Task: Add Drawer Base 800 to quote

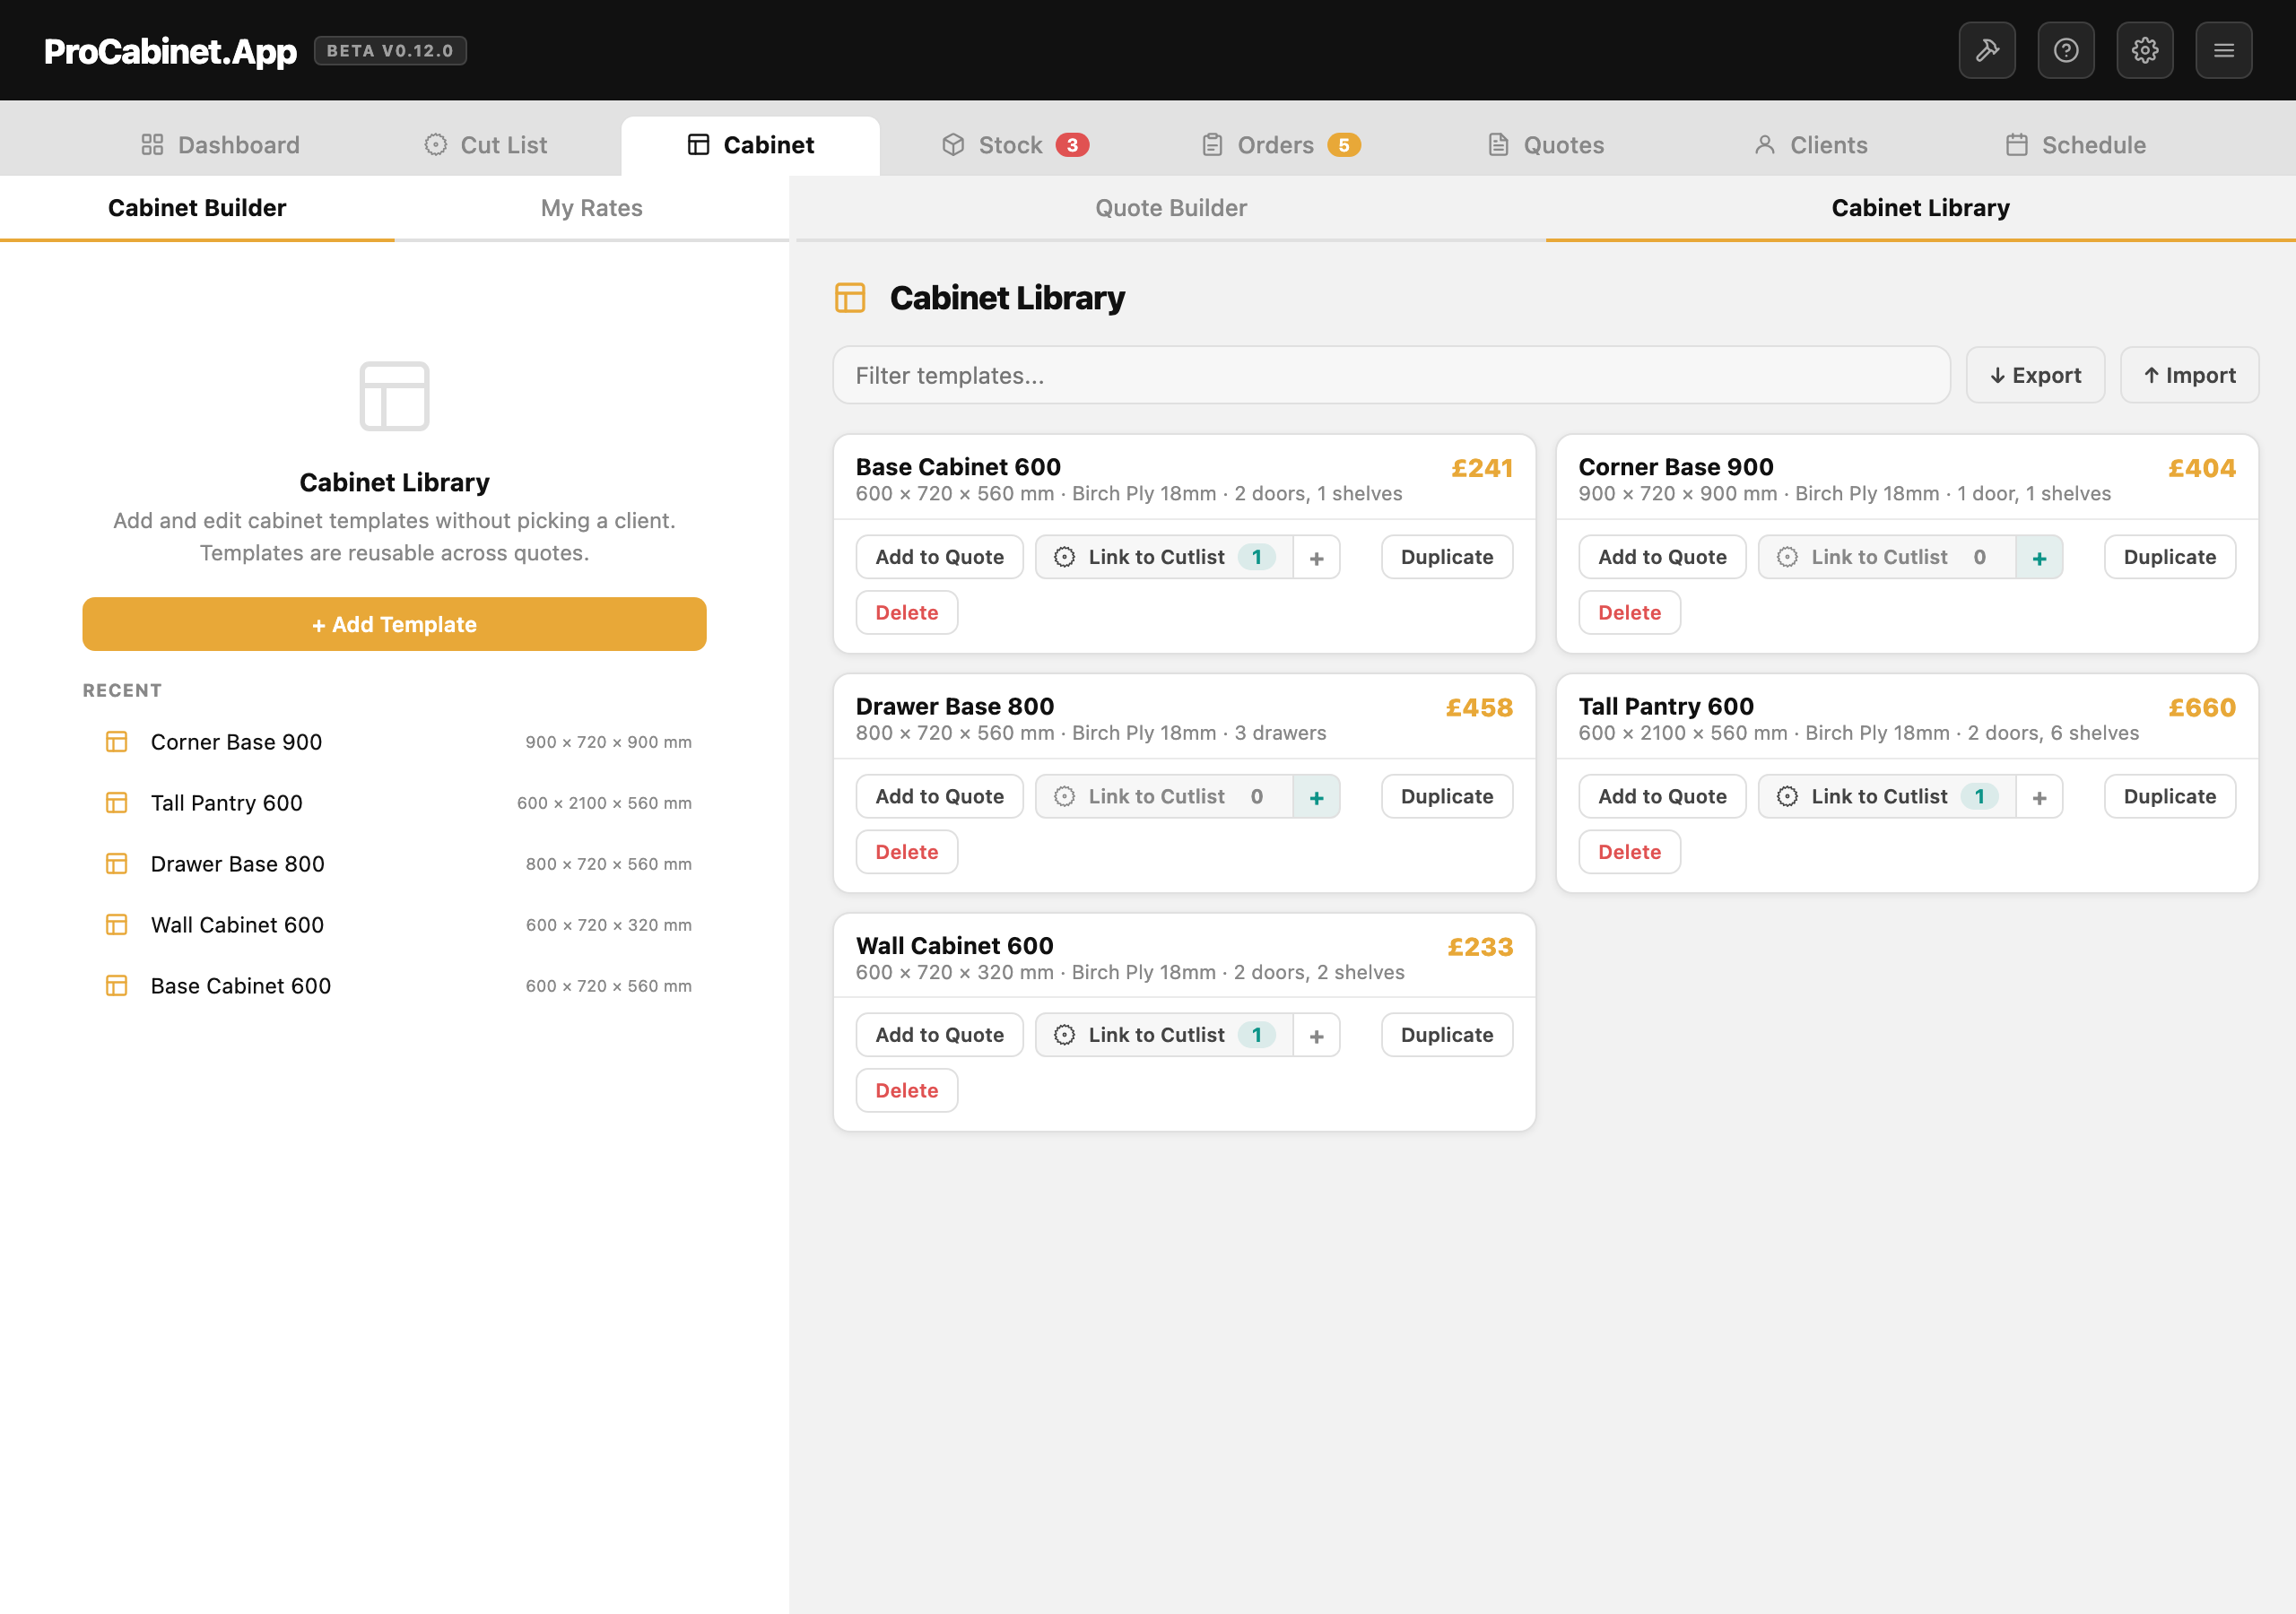Action: pyautogui.click(x=939, y=796)
